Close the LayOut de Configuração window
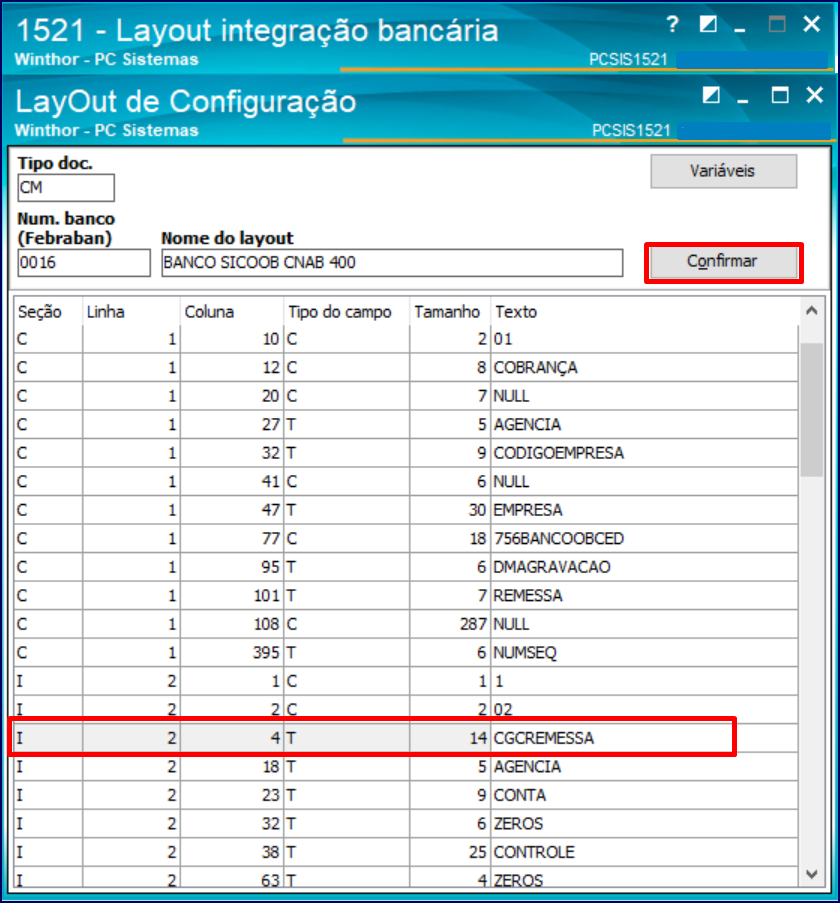The height and width of the screenshot is (903, 840). coord(815,95)
